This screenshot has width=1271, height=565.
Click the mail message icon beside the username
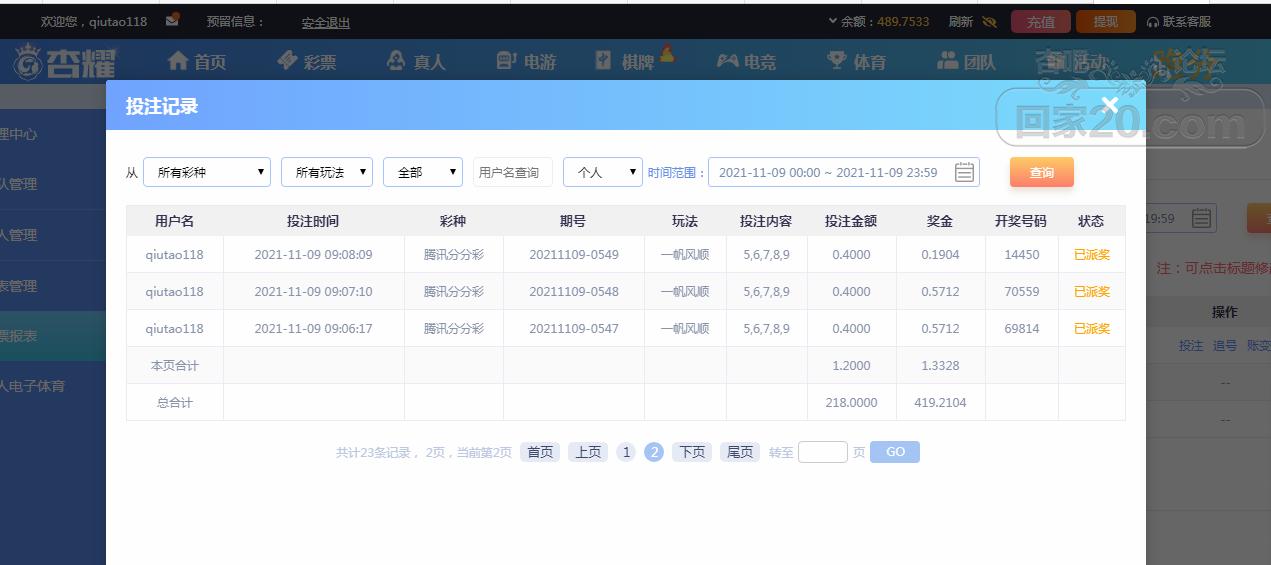pos(173,20)
